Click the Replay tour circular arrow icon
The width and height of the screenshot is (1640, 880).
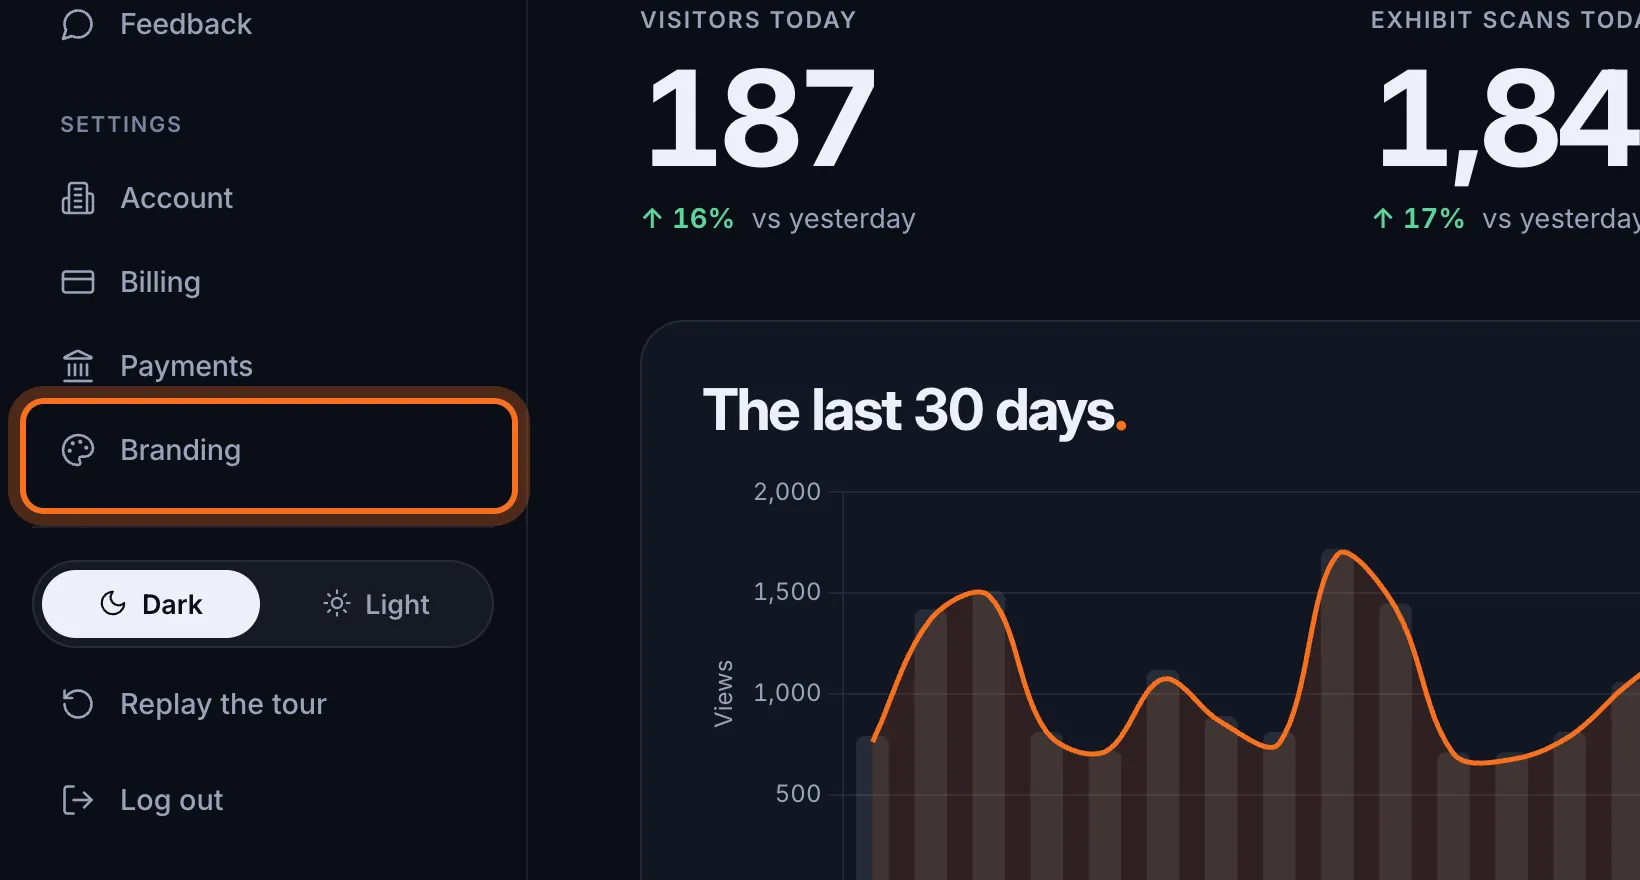pos(77,704)
